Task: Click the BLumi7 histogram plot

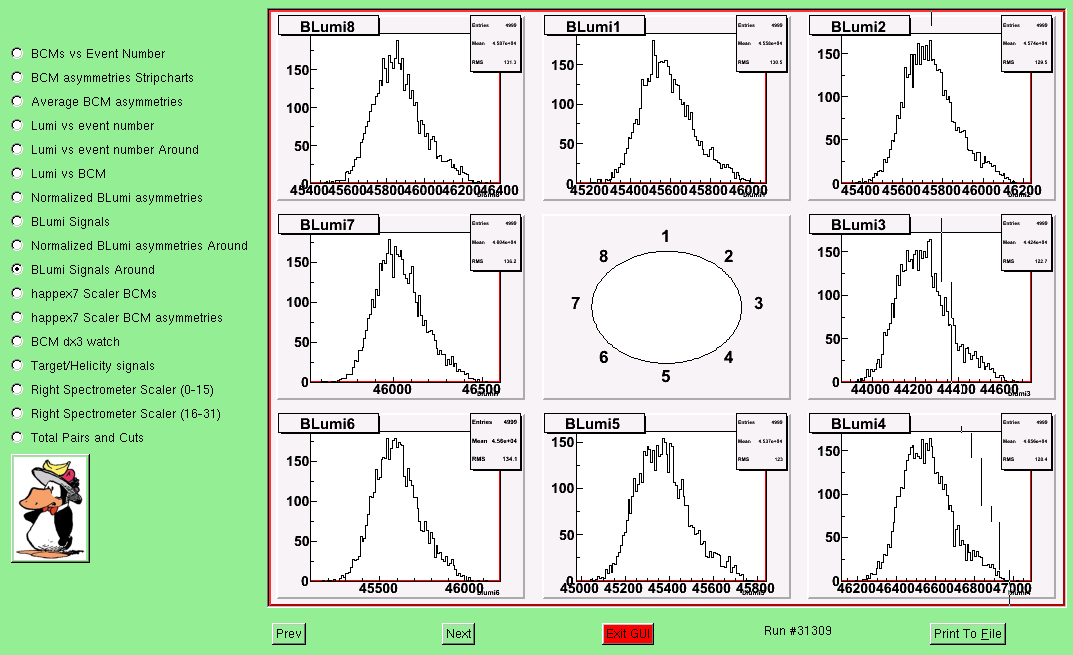Action: pos(401,307)
